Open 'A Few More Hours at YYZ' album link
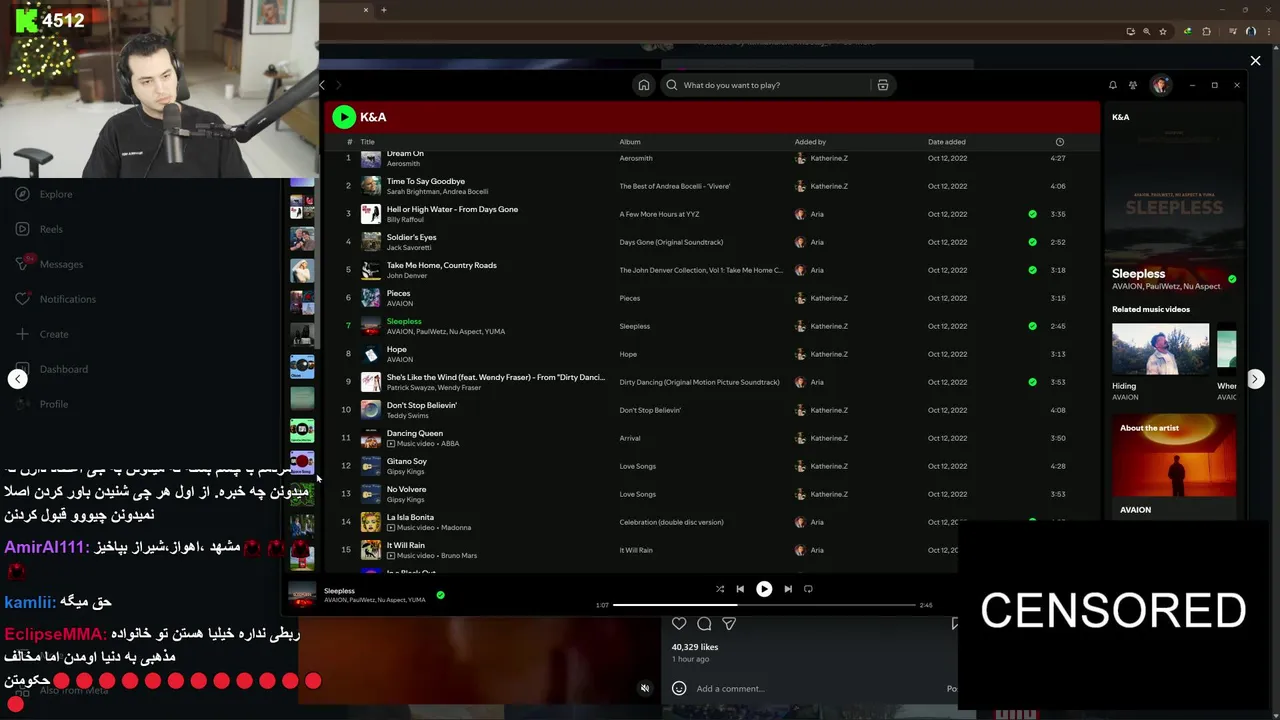 pos(659,214)
